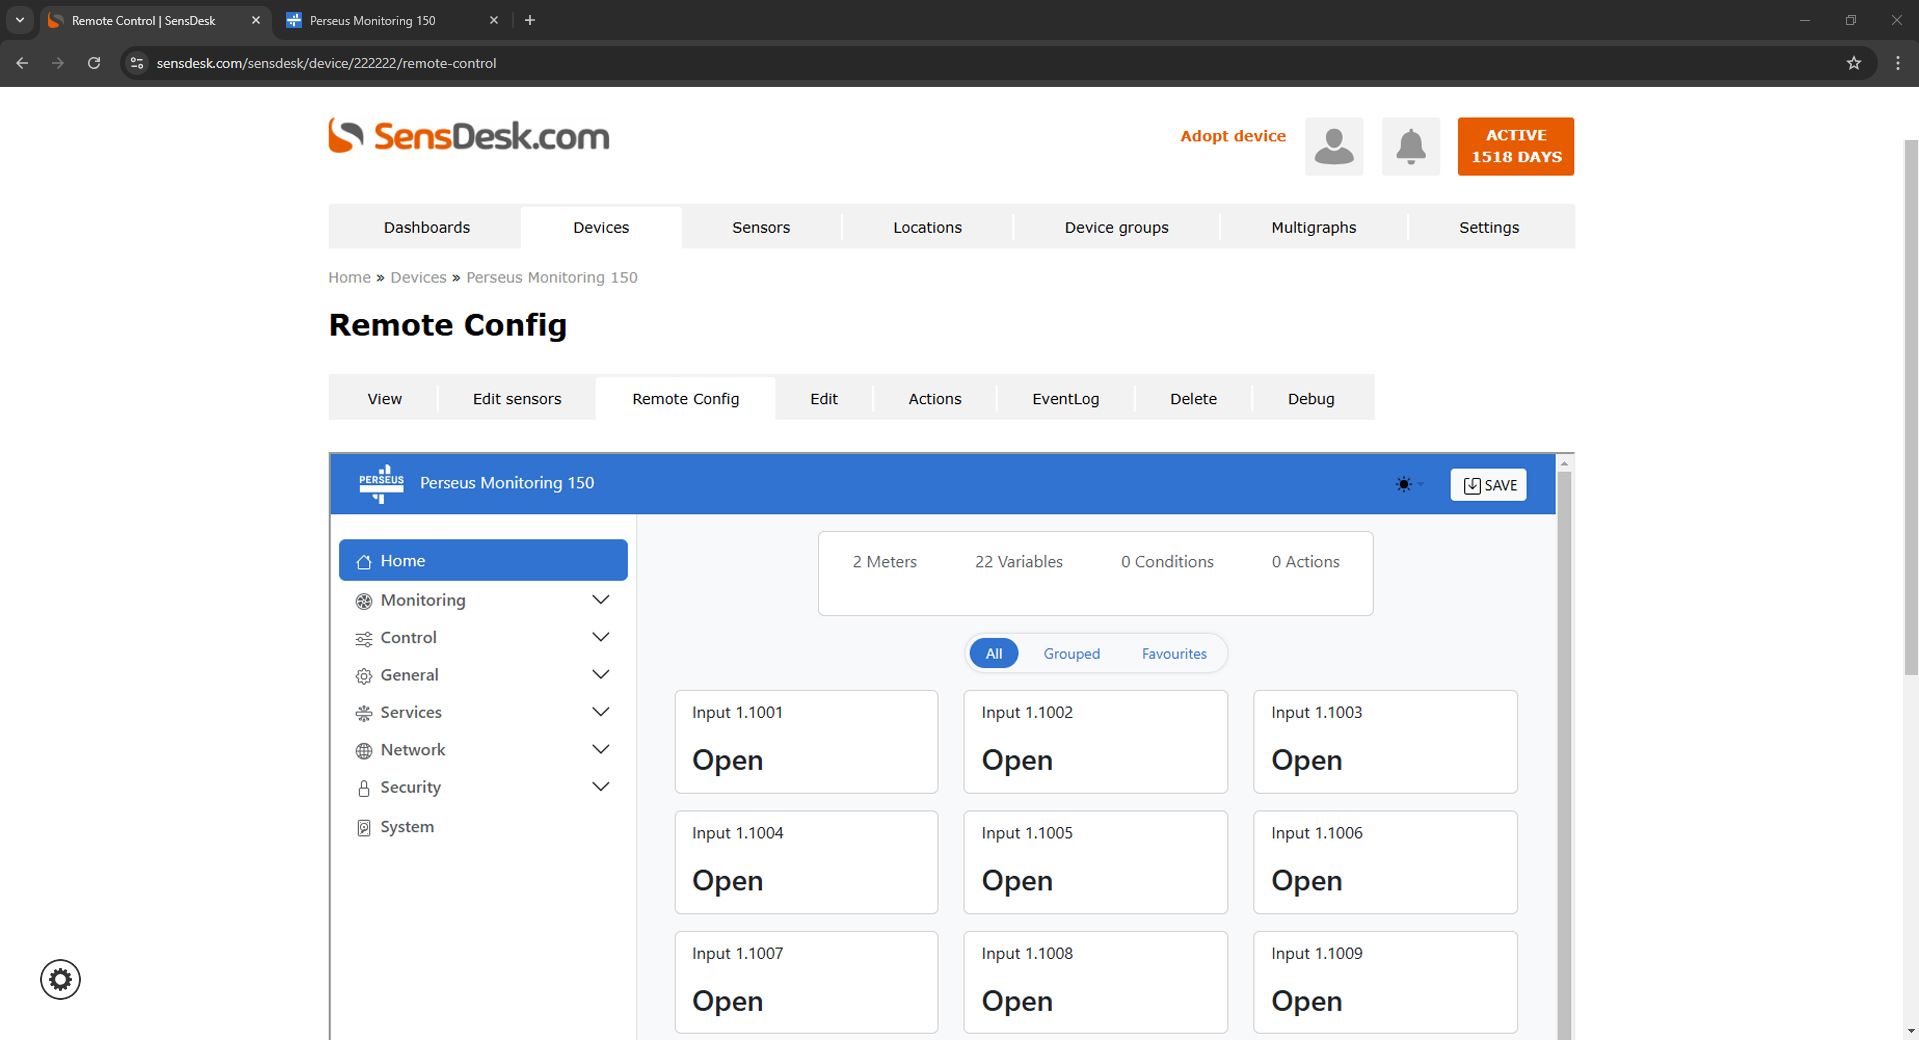Viewport: 1919px width, 1040px height.
Task: Open the Multigraphs navigation tab
Action: tap(1313, 228)
